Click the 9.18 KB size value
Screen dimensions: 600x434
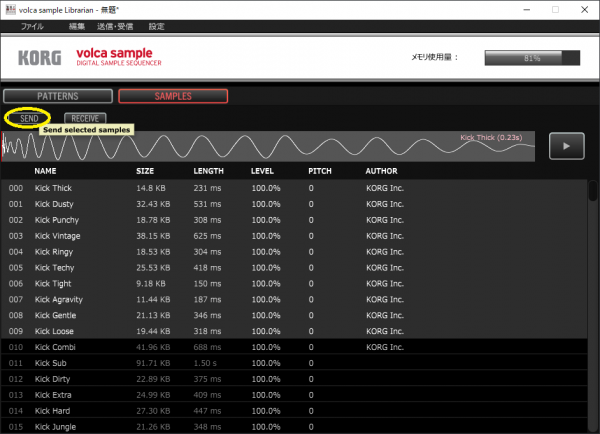[151, 284]
